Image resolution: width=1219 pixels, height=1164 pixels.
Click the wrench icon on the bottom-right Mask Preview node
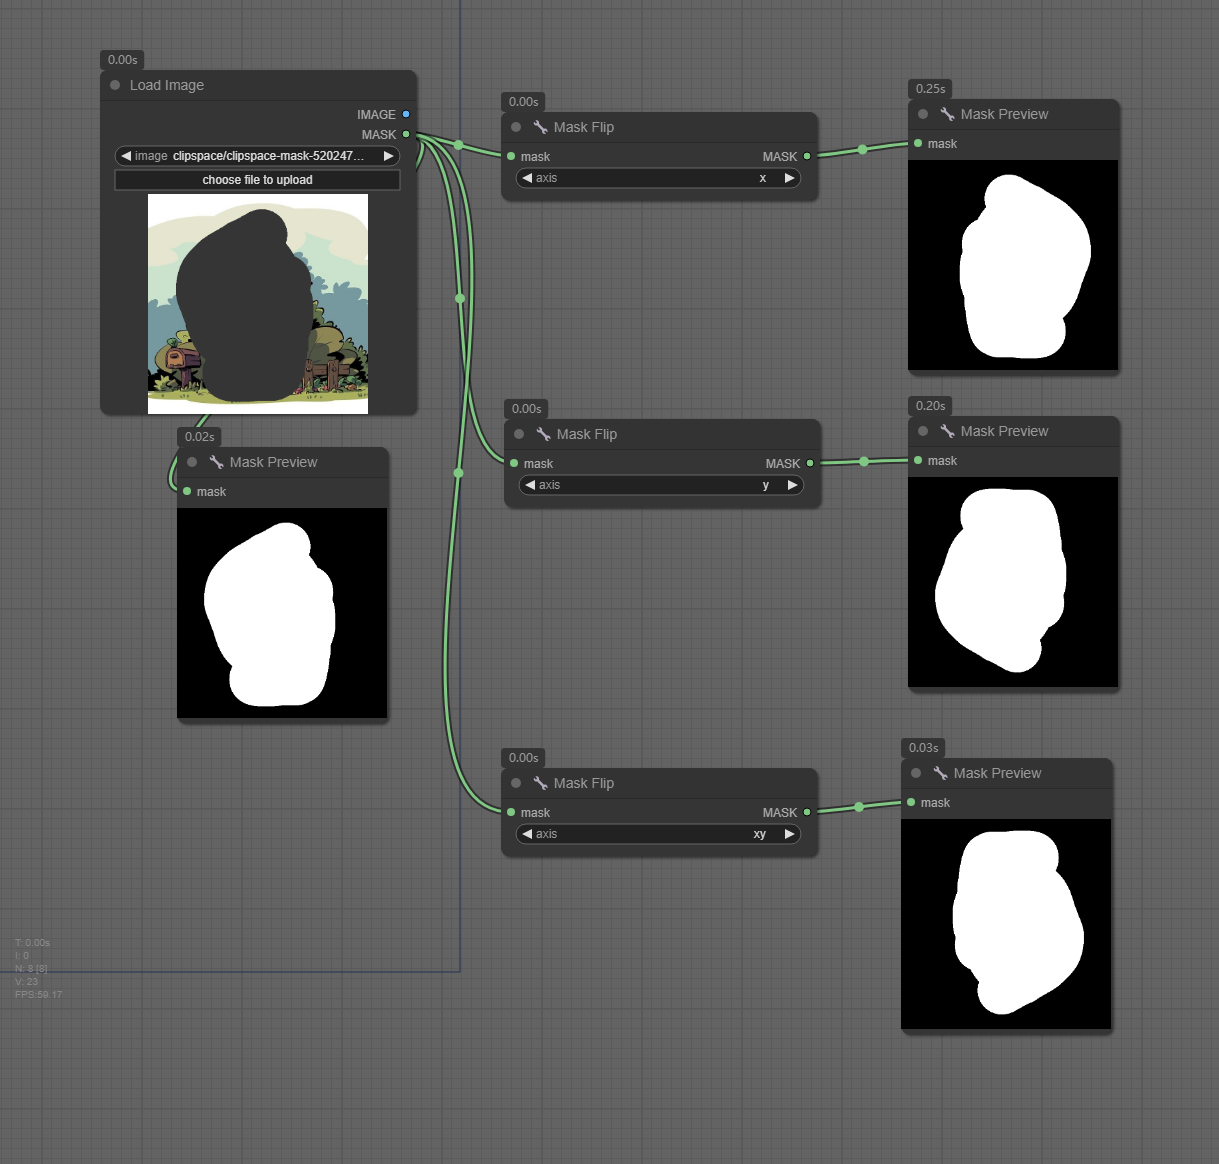[x=940, y=773]
